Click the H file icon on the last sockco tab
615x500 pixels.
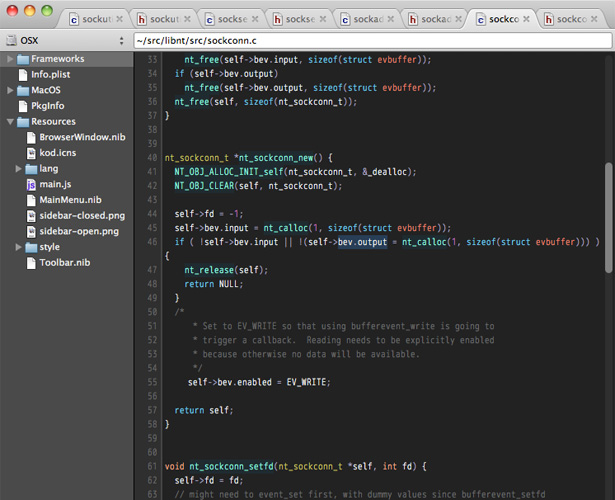point(549,19)
